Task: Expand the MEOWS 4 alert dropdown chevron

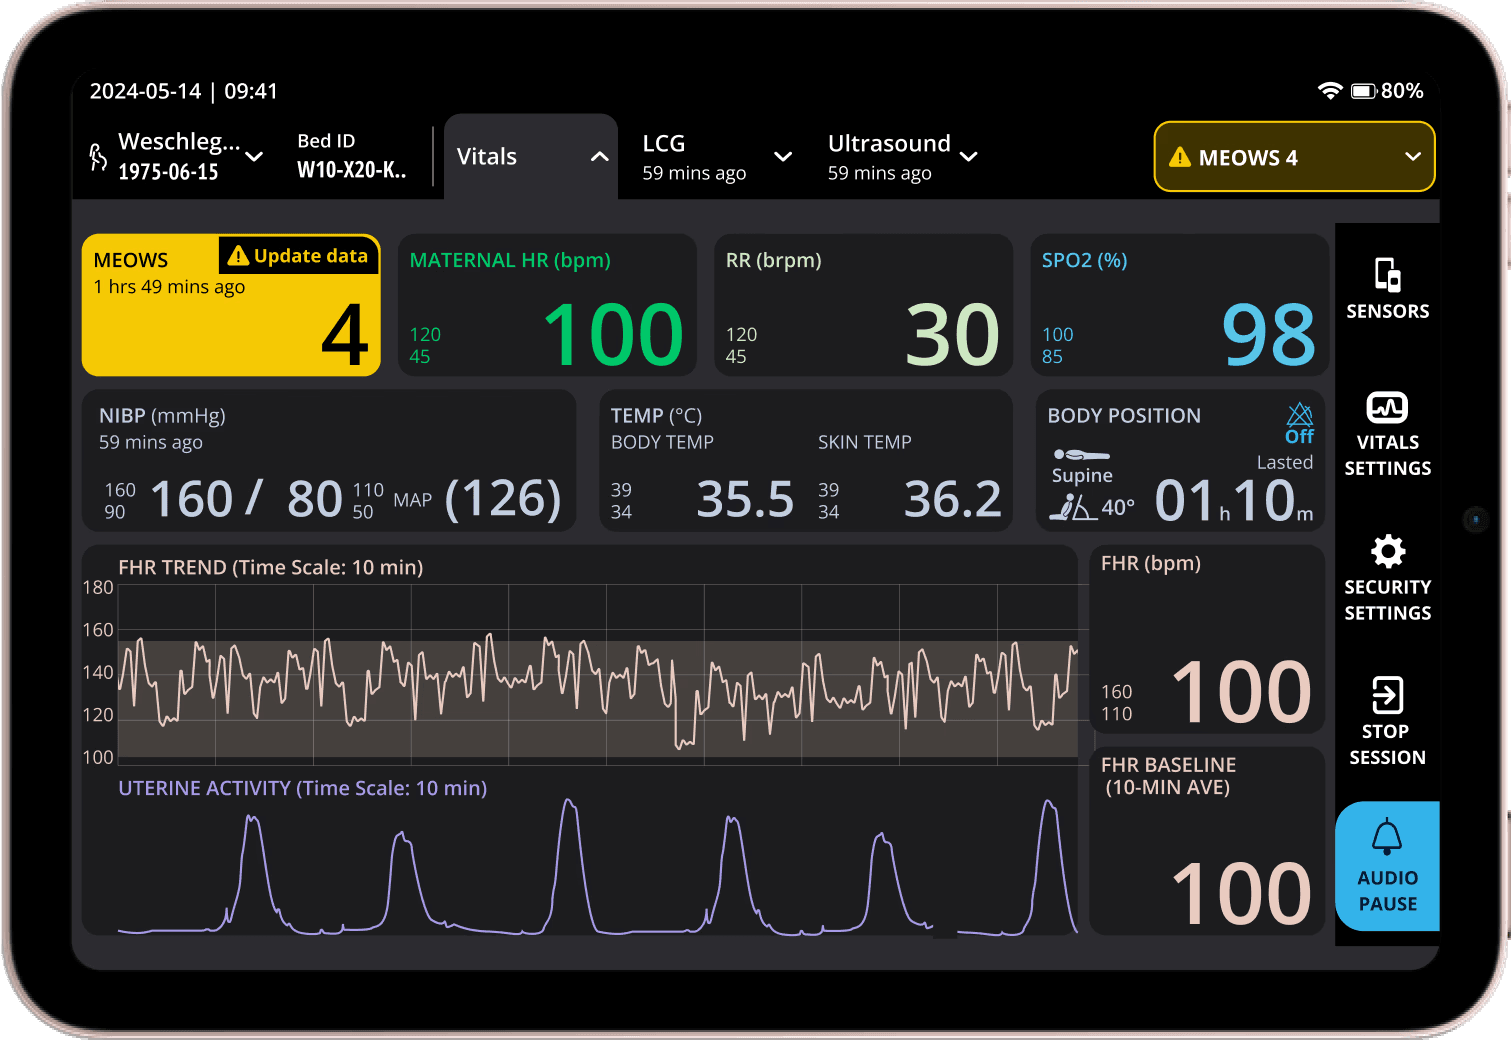Action: (1413, 157)
